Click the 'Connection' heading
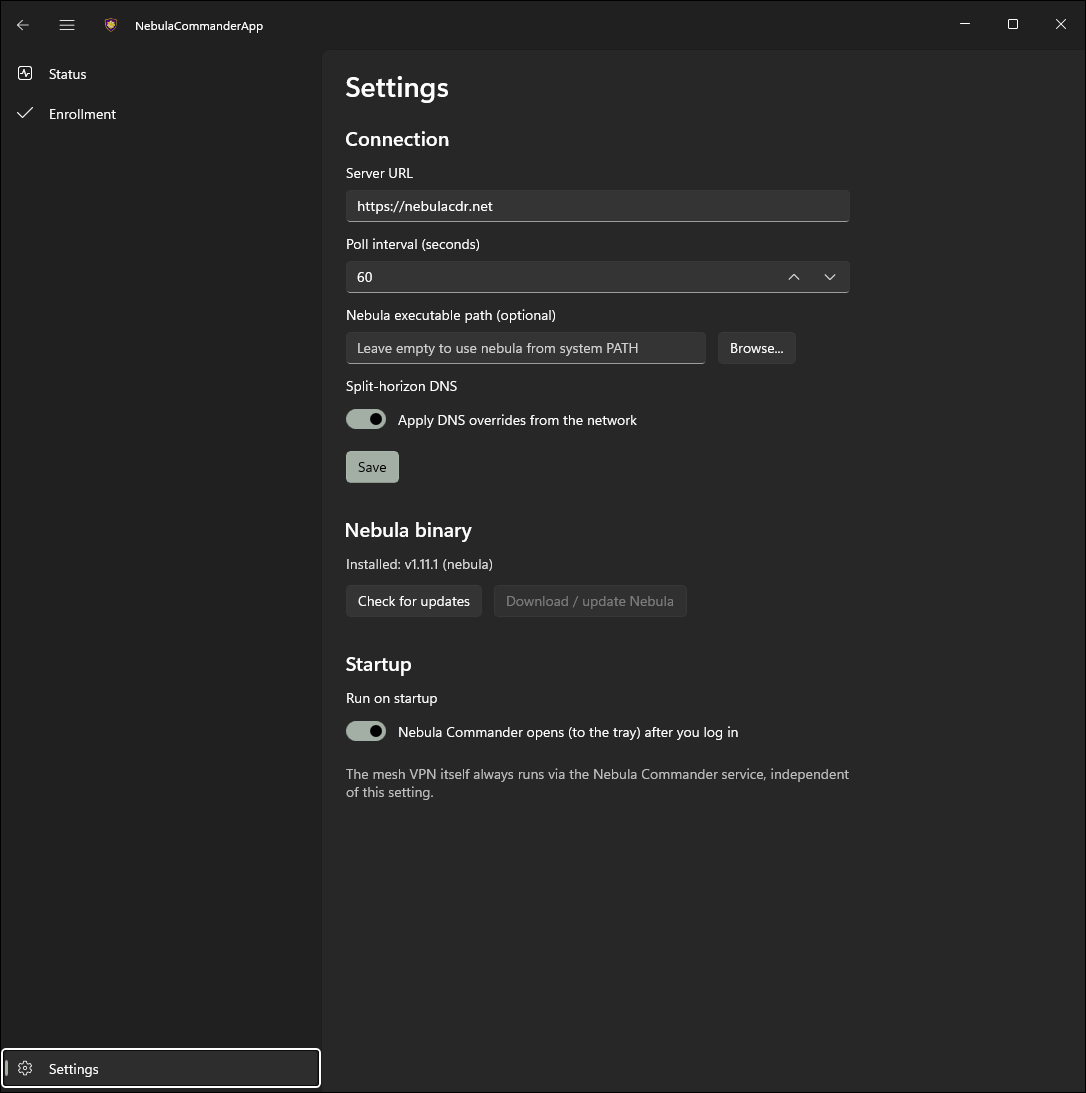Image resolution: width=1086 pixels, height=1093 pixels. (397, 139)
